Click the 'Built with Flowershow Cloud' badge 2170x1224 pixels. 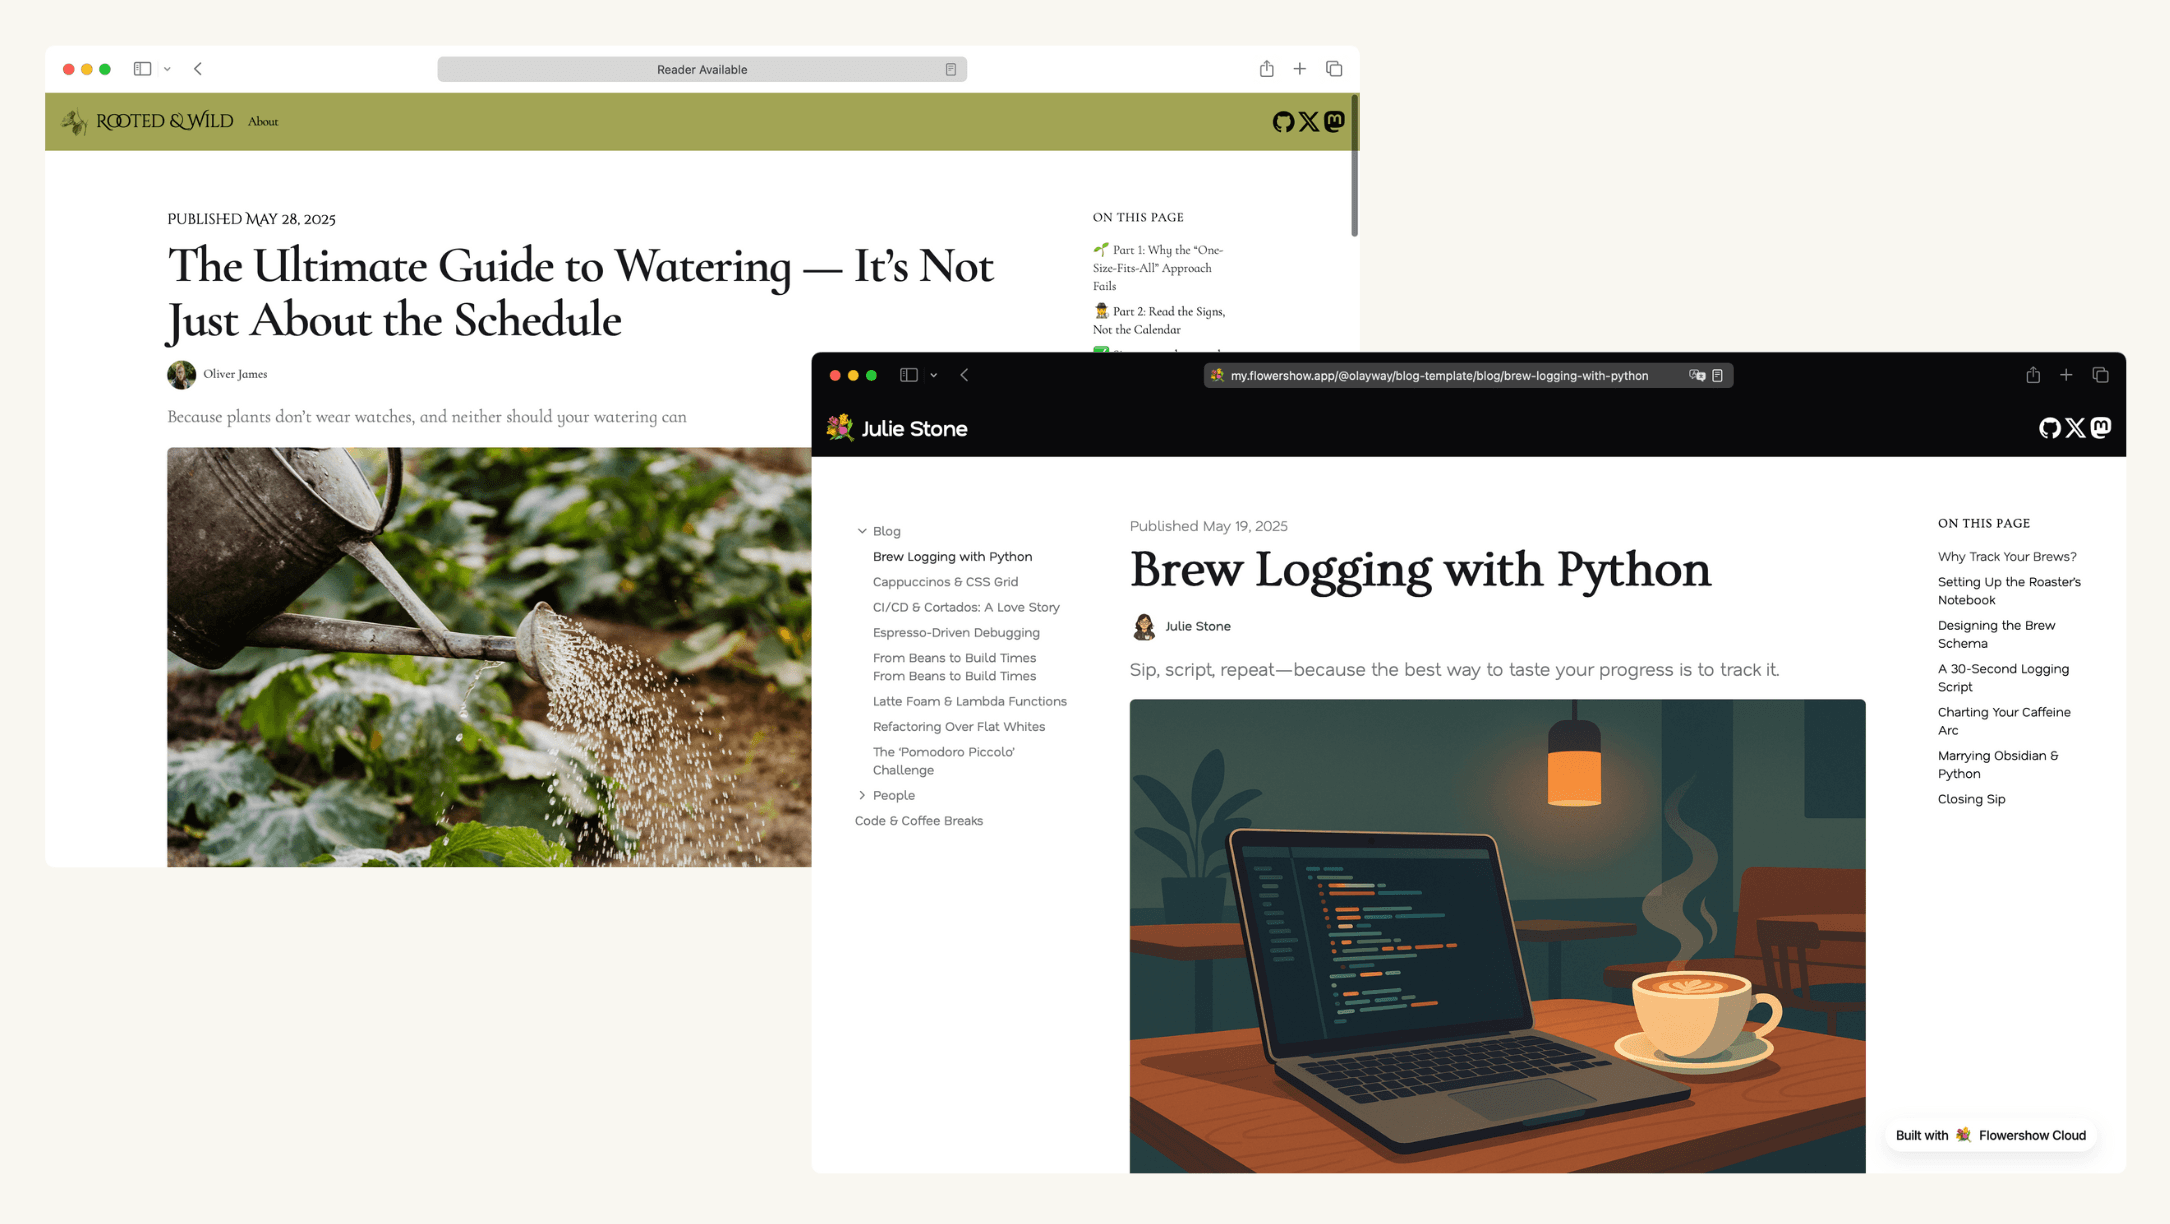(x=1990, y=1135)
